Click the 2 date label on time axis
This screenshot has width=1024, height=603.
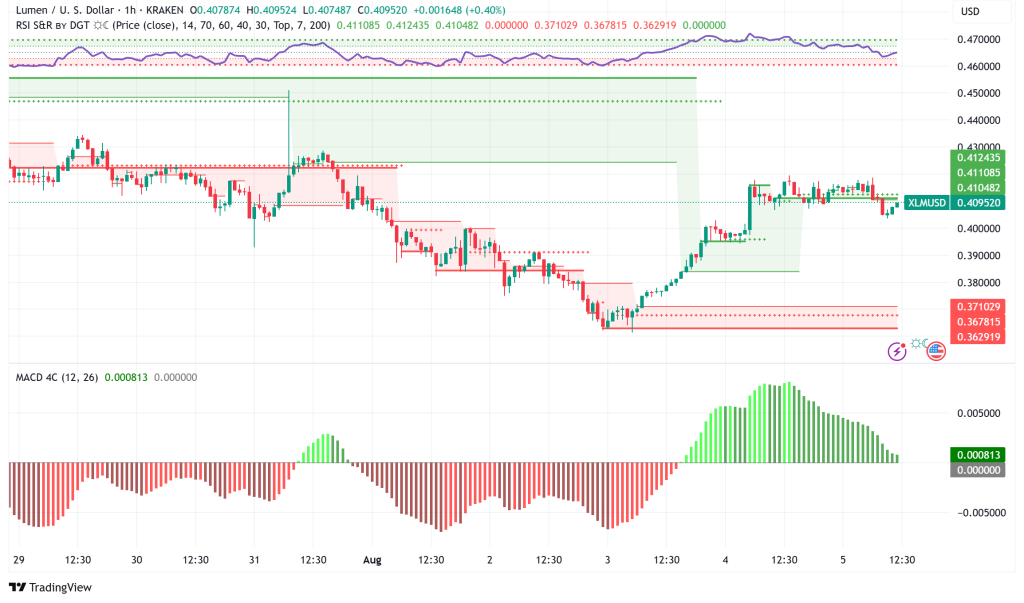490,560
